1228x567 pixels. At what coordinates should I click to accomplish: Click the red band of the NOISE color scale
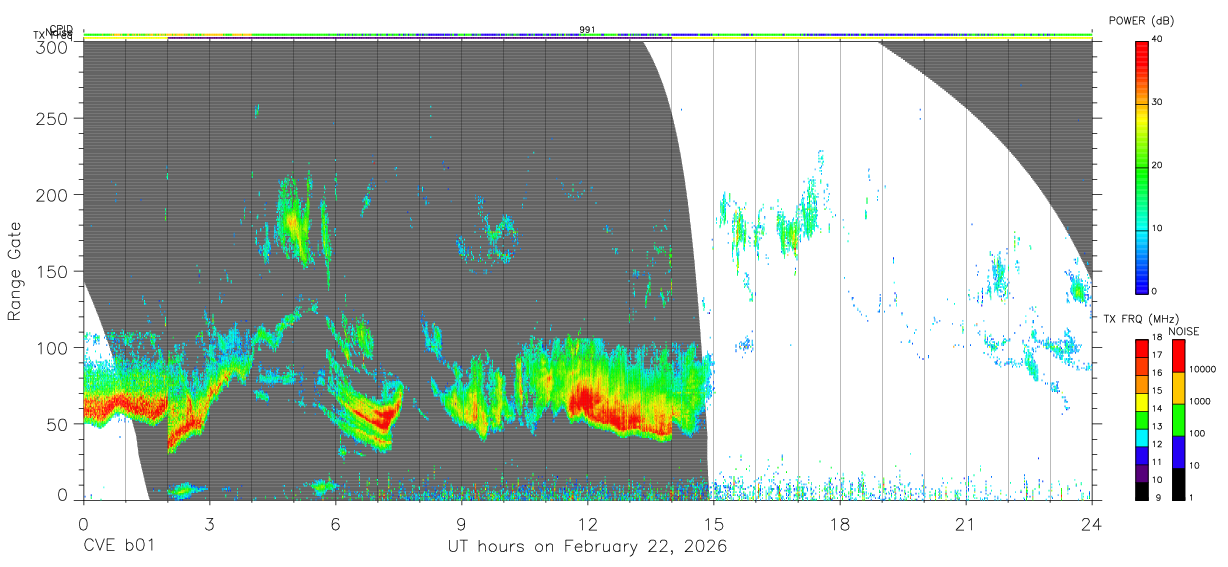[x=1178, y=356]
